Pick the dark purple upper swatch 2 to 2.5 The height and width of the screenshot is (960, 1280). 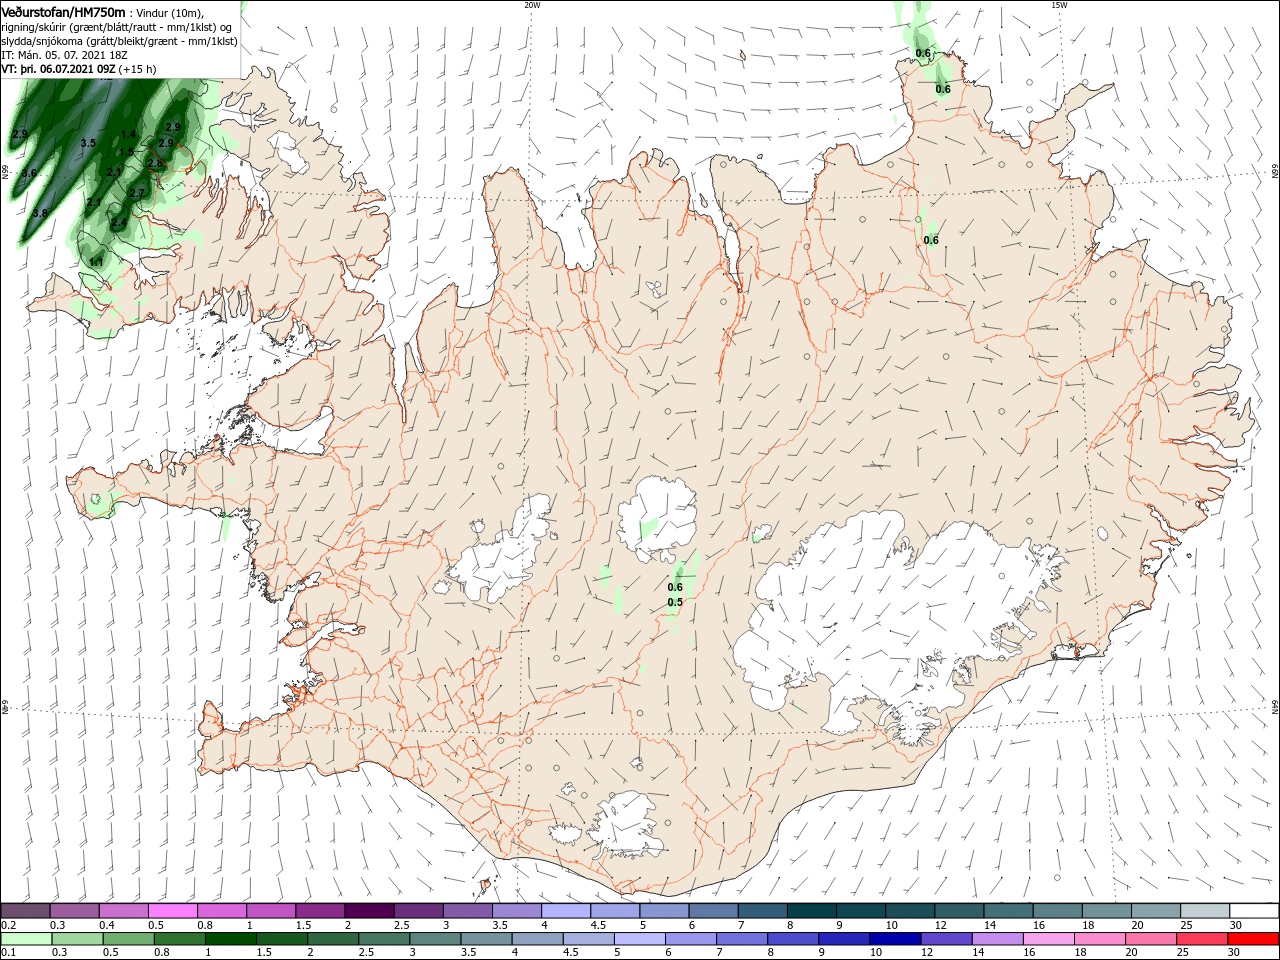pyautogui.click(x=368, y=911)
